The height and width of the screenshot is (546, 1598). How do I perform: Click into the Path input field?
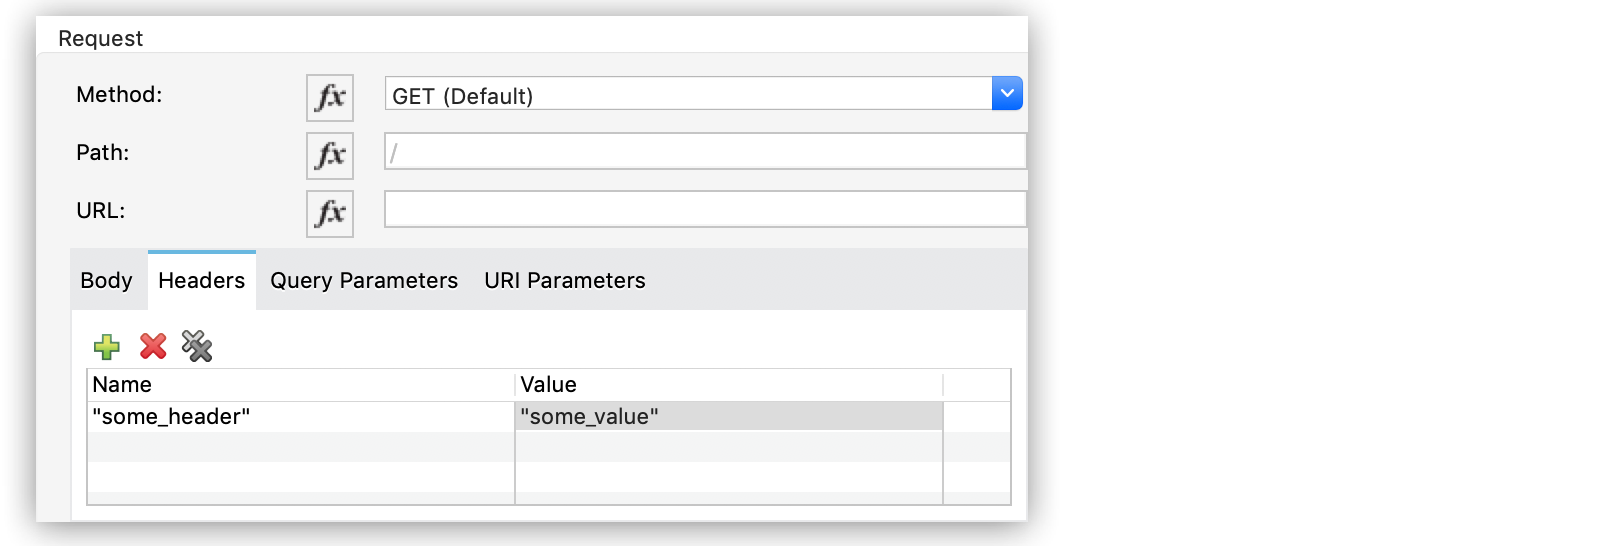click(705, 152)
